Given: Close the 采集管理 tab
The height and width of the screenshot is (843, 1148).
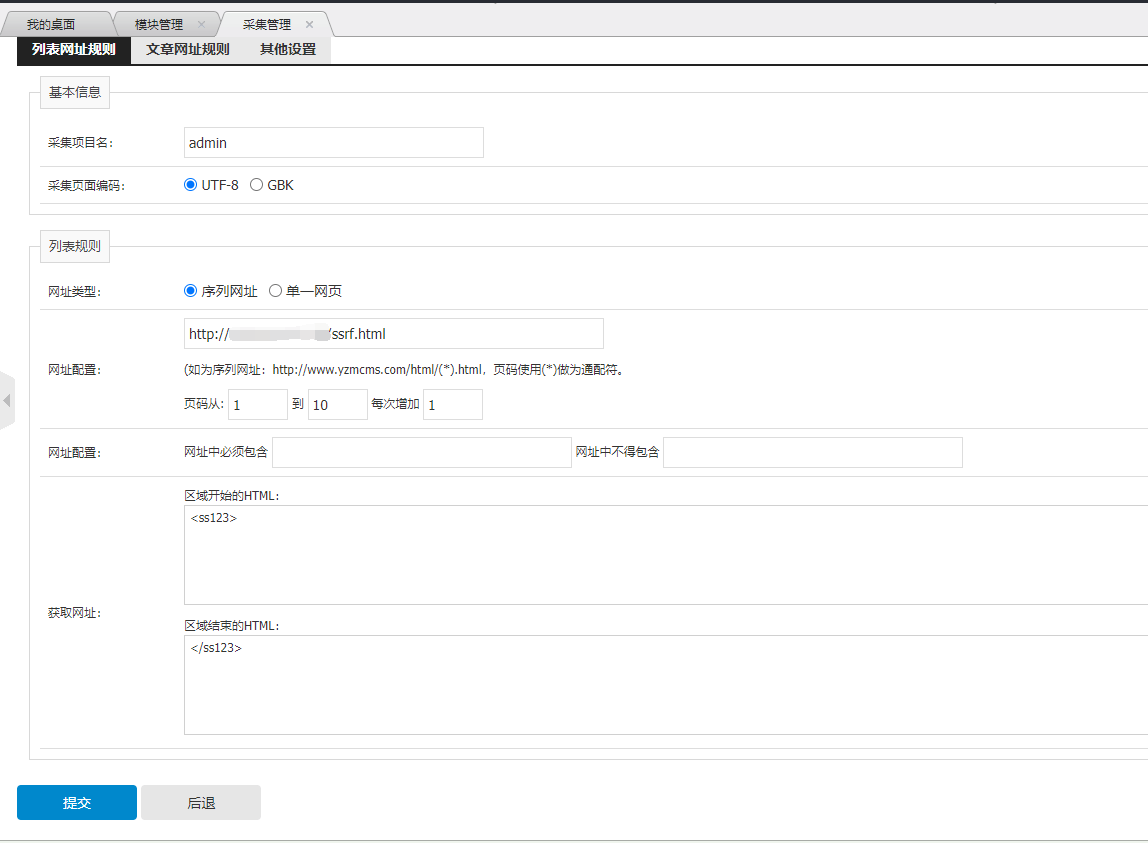Looking at the screenshot, I should coord(309,24).
